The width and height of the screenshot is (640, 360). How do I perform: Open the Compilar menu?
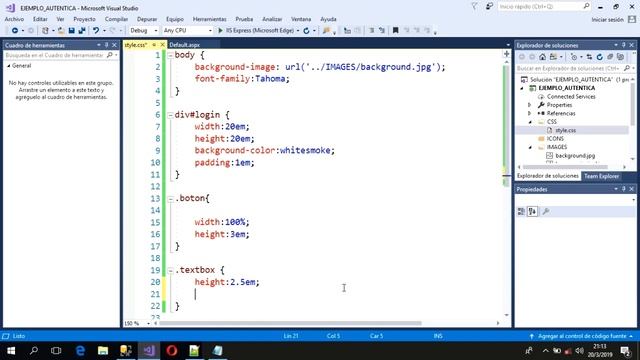(x=116, y=19)
